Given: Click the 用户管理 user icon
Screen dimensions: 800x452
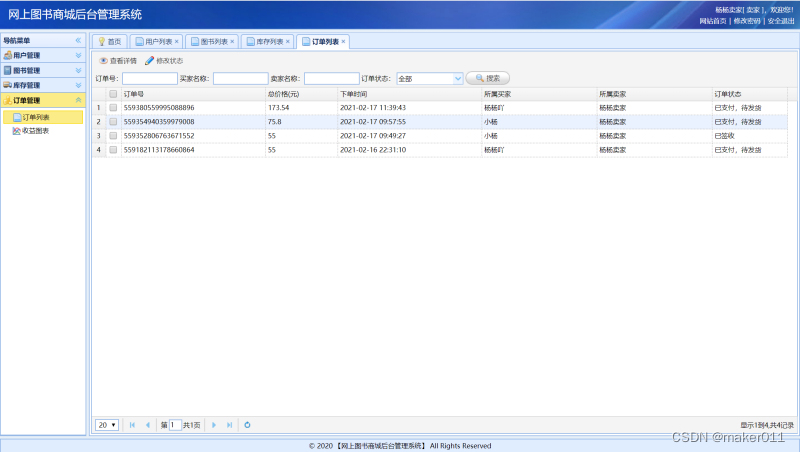Looking at the screenshot, I should tap(8, 55).
